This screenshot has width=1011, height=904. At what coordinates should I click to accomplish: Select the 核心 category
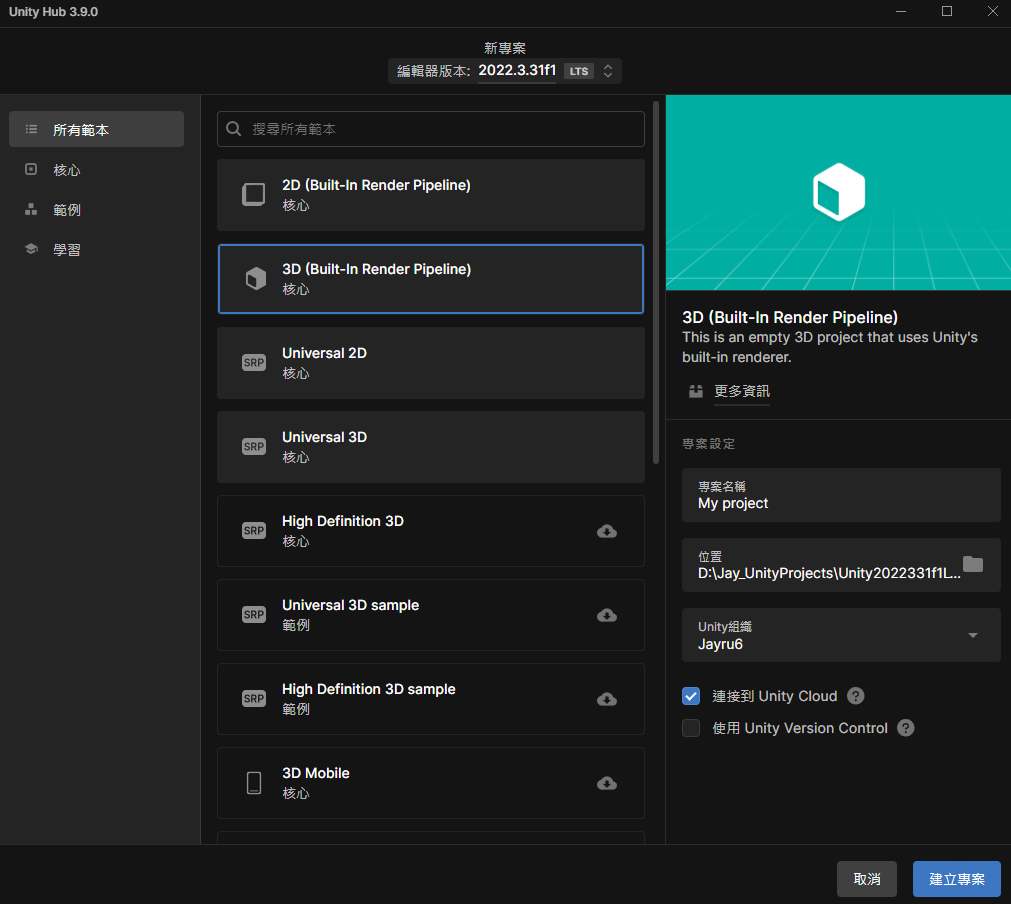97,170
